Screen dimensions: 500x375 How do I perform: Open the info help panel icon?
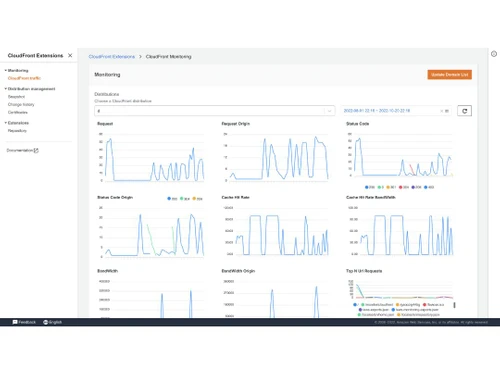pyautogui.click(x=494, y=54)
